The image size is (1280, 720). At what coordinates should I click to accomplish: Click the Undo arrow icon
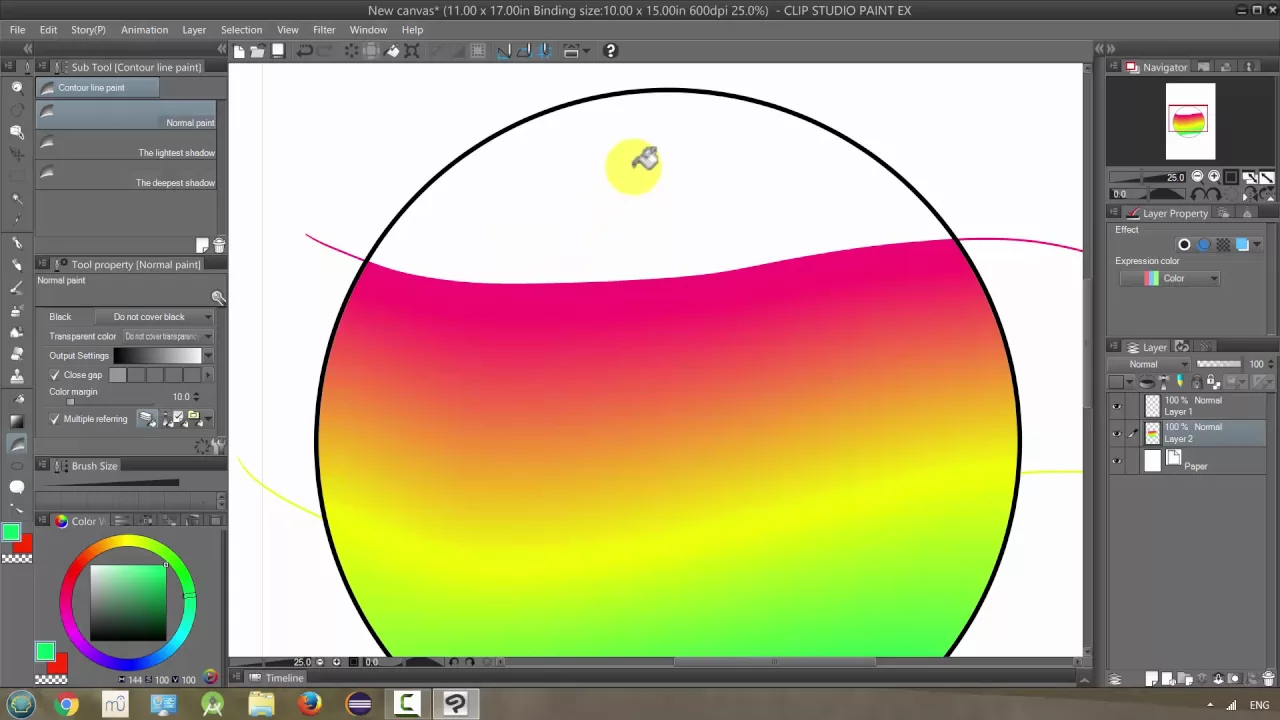click(x=305, y=51)
